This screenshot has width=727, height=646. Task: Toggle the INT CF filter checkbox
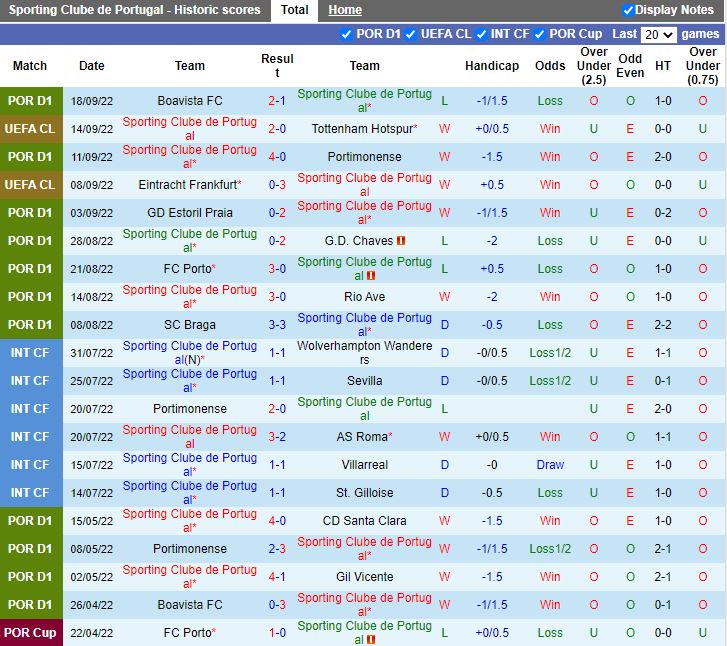[x=481, y=34]
